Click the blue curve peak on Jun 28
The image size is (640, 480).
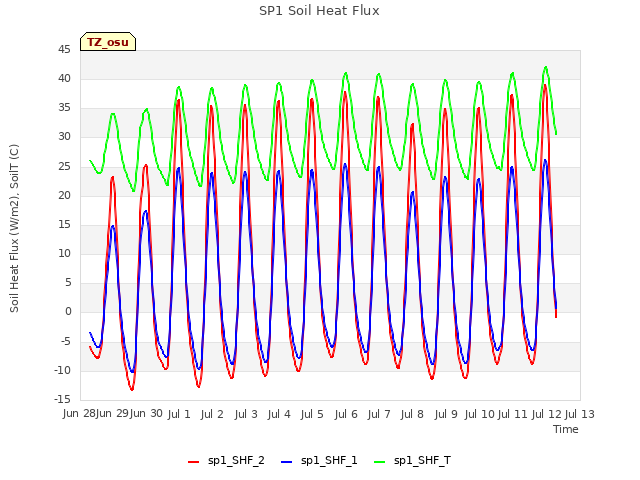(112, 226)
